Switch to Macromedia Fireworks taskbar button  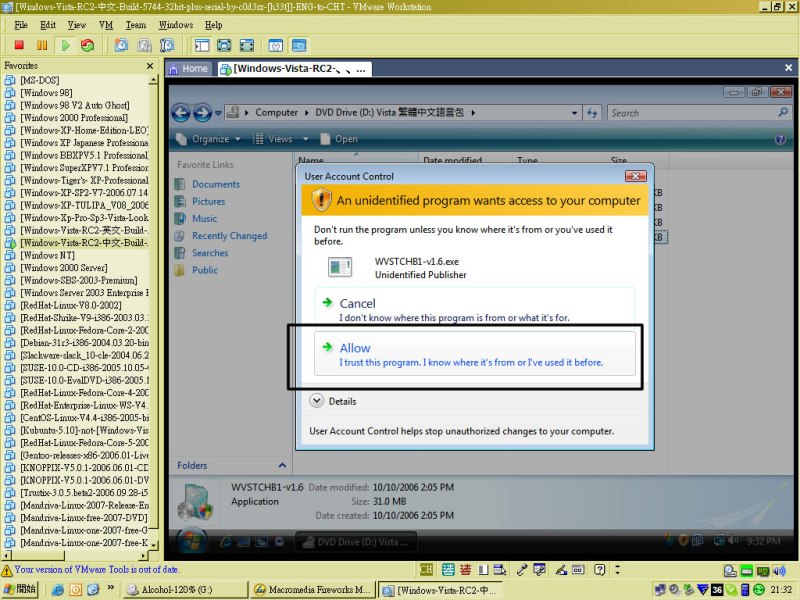coord(314,590)
